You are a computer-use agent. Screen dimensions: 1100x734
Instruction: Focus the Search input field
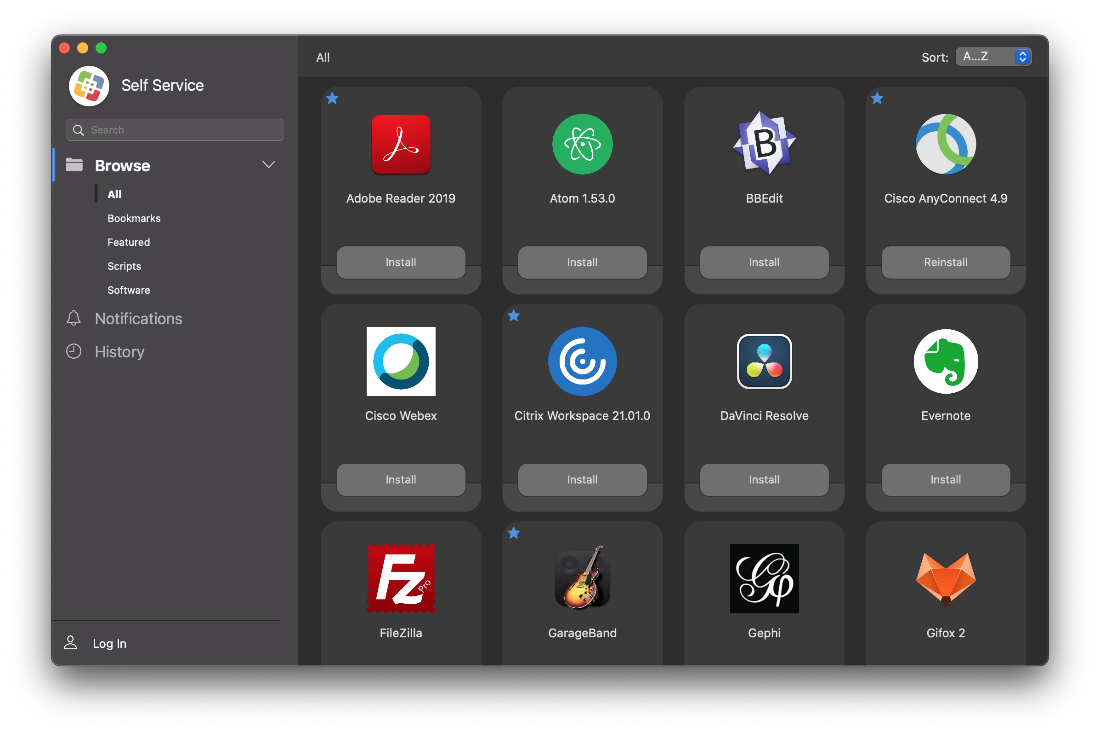tap(175, 130)
